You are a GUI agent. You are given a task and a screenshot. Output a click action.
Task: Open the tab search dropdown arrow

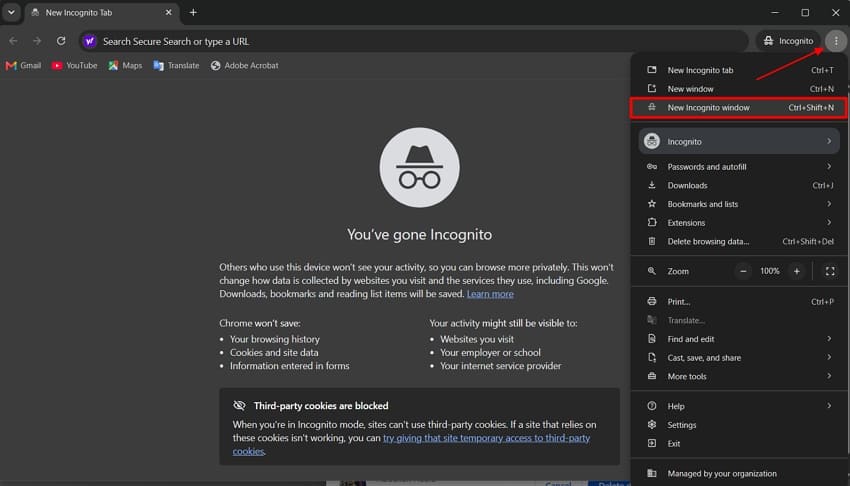[11, 12]
